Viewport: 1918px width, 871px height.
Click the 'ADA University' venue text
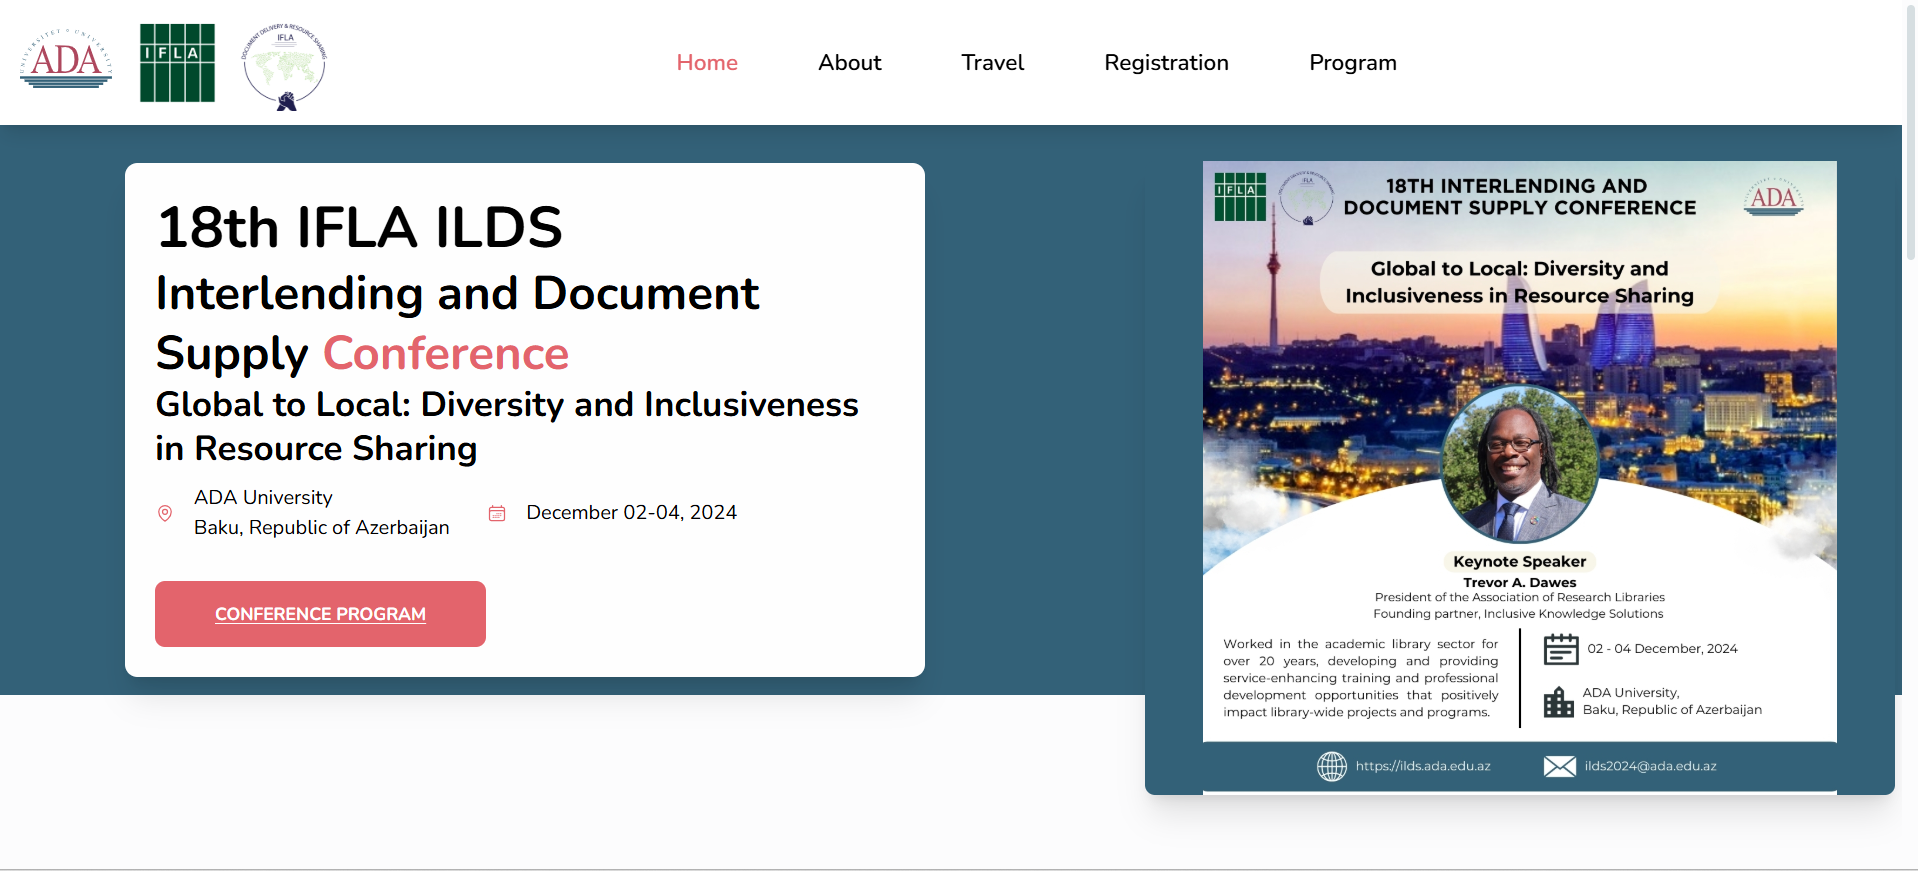click(x=263, y=497)
